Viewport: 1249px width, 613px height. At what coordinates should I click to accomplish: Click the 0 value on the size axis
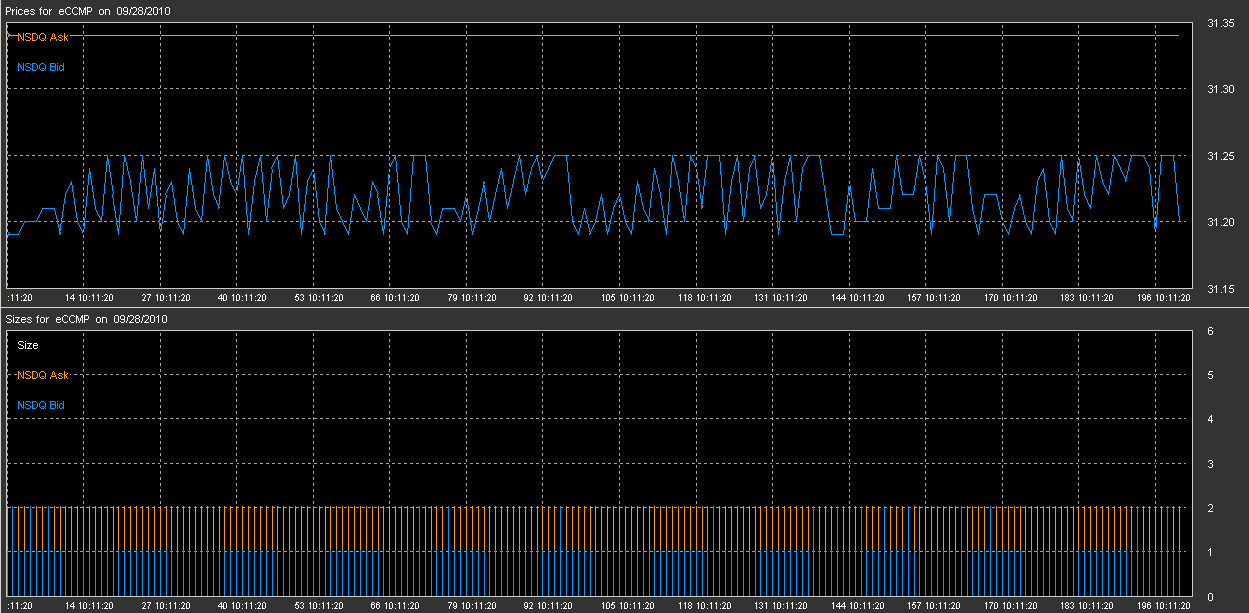click(1210, 596)
